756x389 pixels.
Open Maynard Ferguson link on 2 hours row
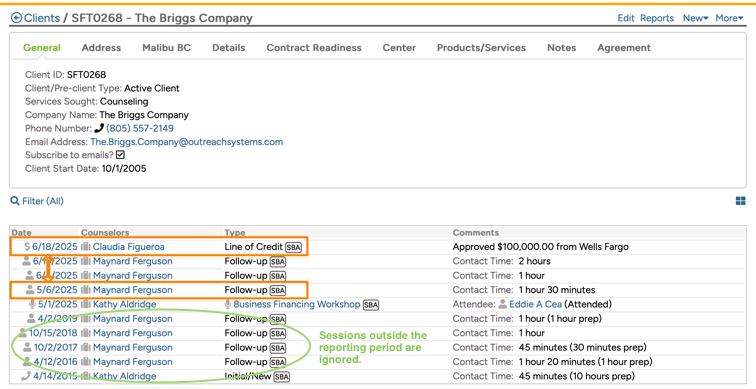[x=133, y=261]
